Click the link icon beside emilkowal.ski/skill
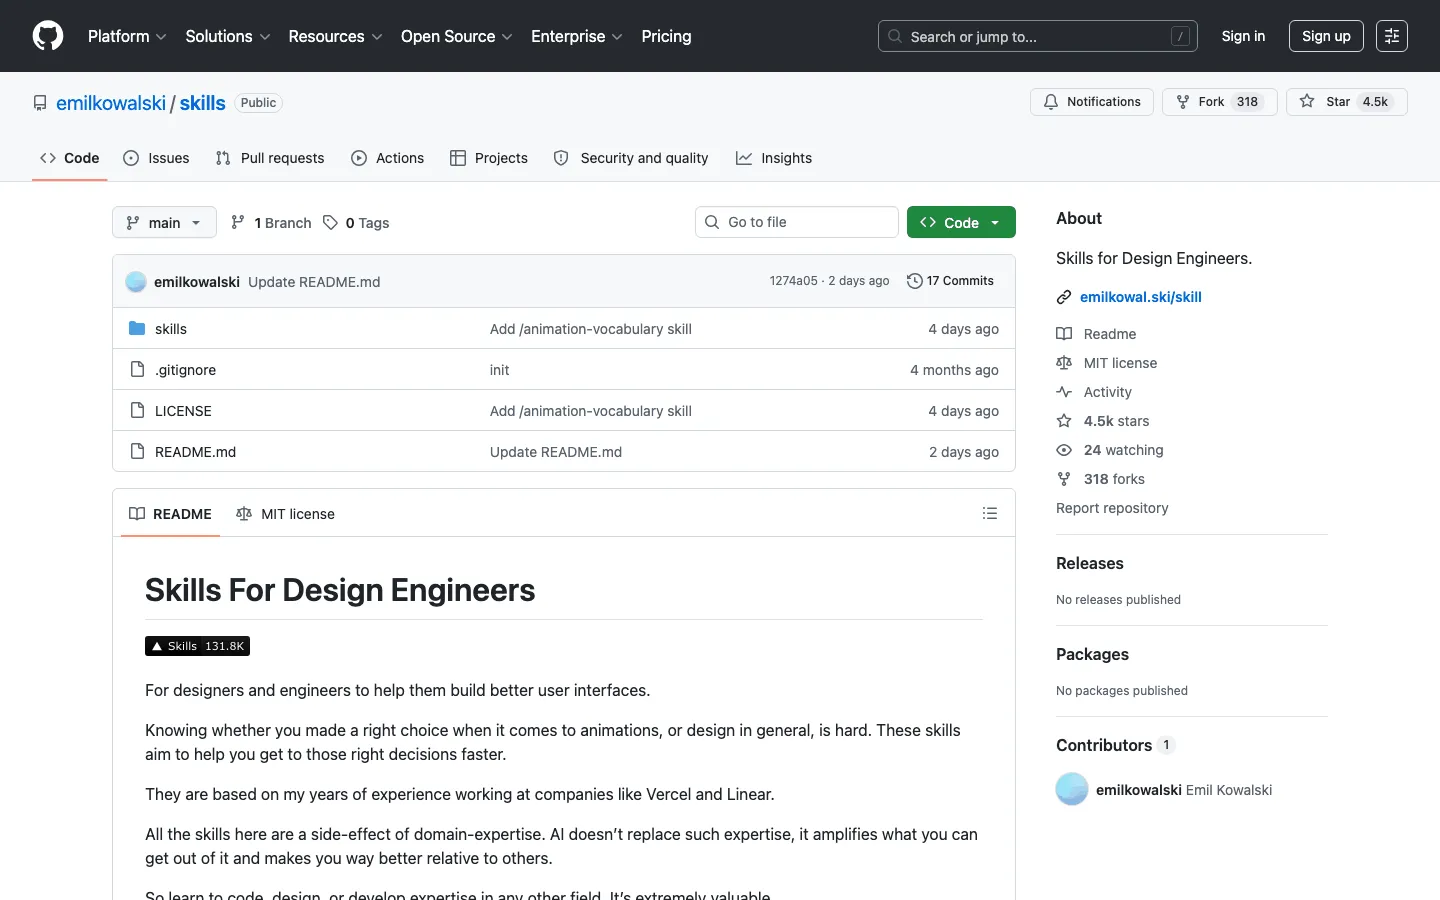The width and height of the screenshot is (1440, 900). tap(1064, 297)
